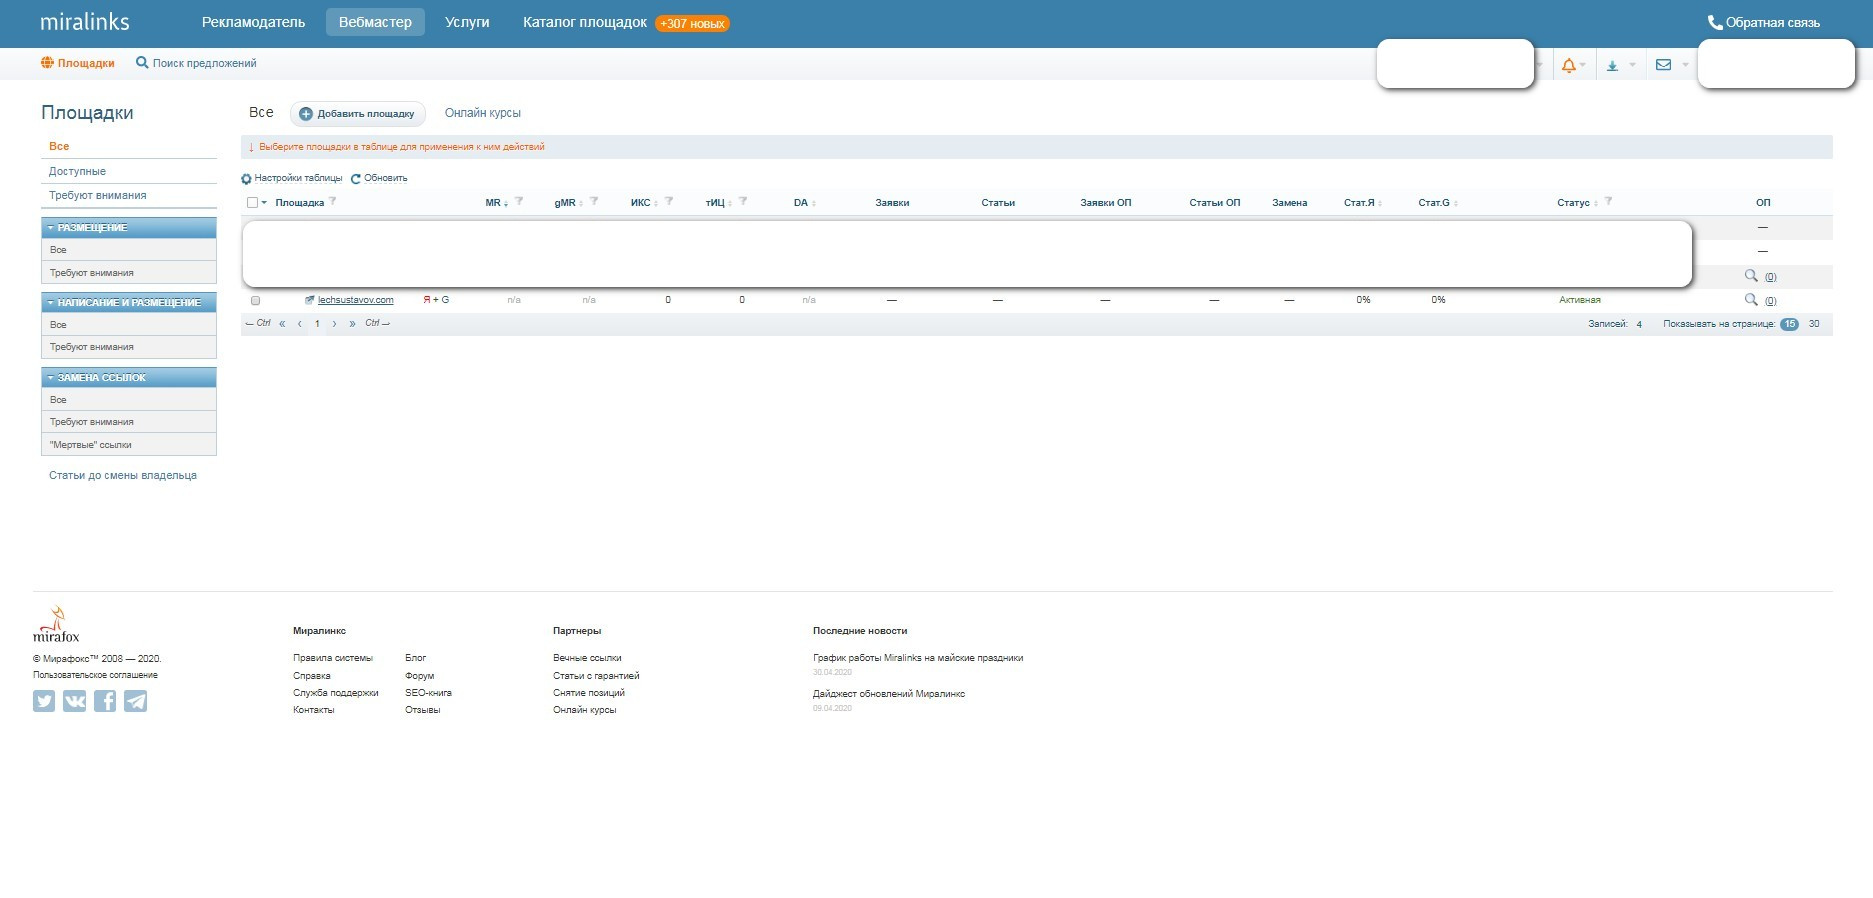The height and width of the screenshot is (898, 1873).
Task: Open the Услуги top menu
Action: 467,22
